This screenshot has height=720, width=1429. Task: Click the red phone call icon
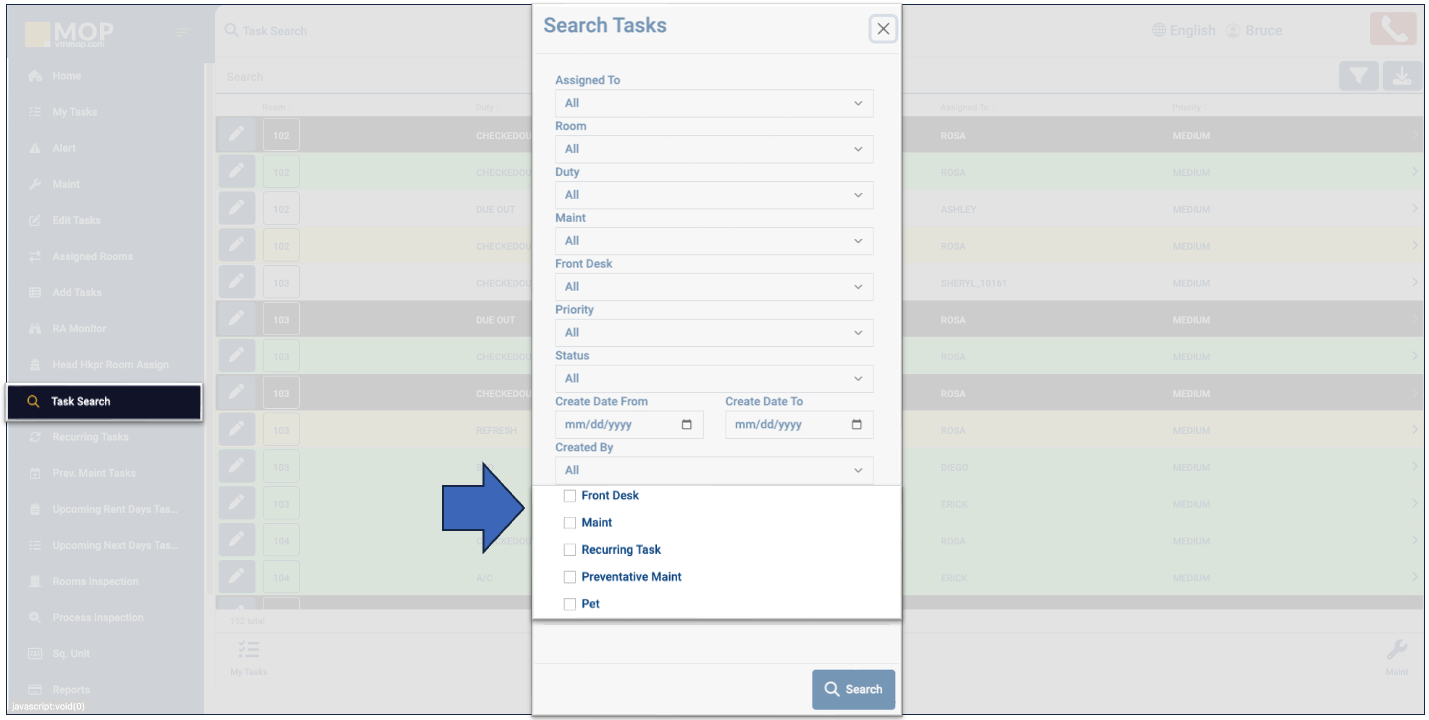tap(1393, 30)
